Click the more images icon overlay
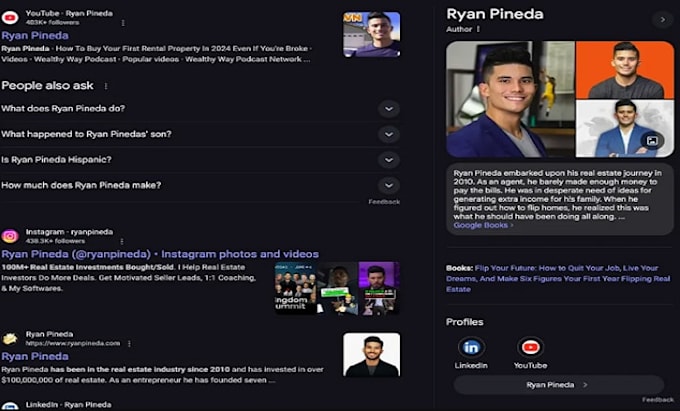The image size is (680, 411). (x=652, y=141)
